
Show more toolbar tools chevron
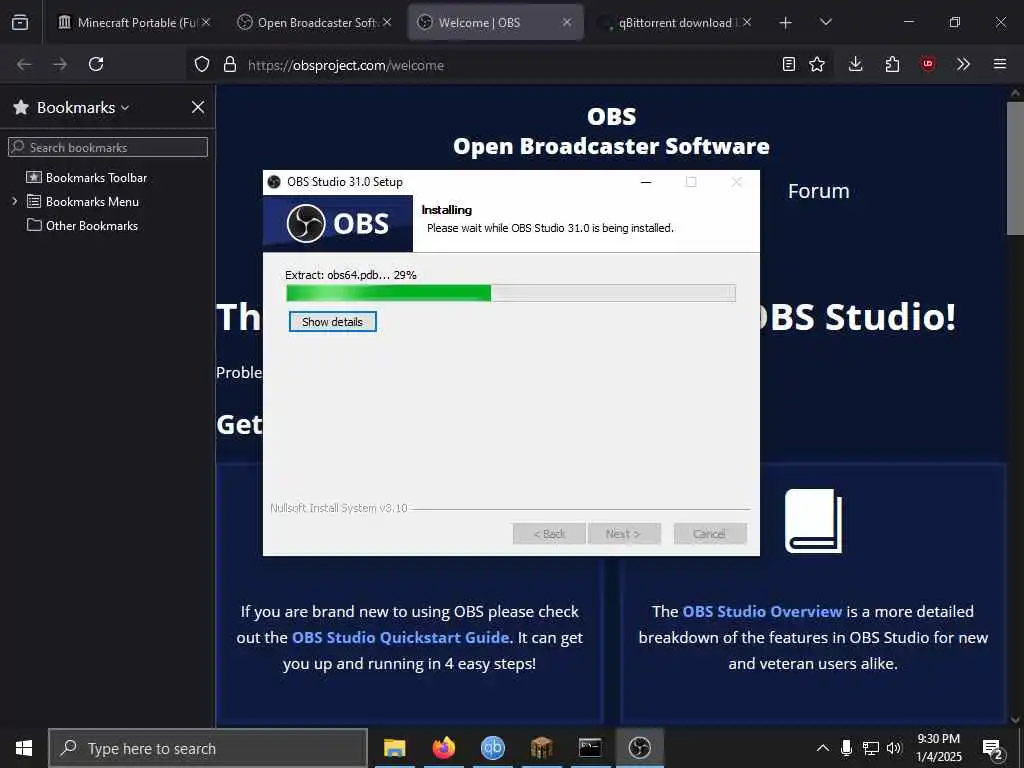point(963,64)
